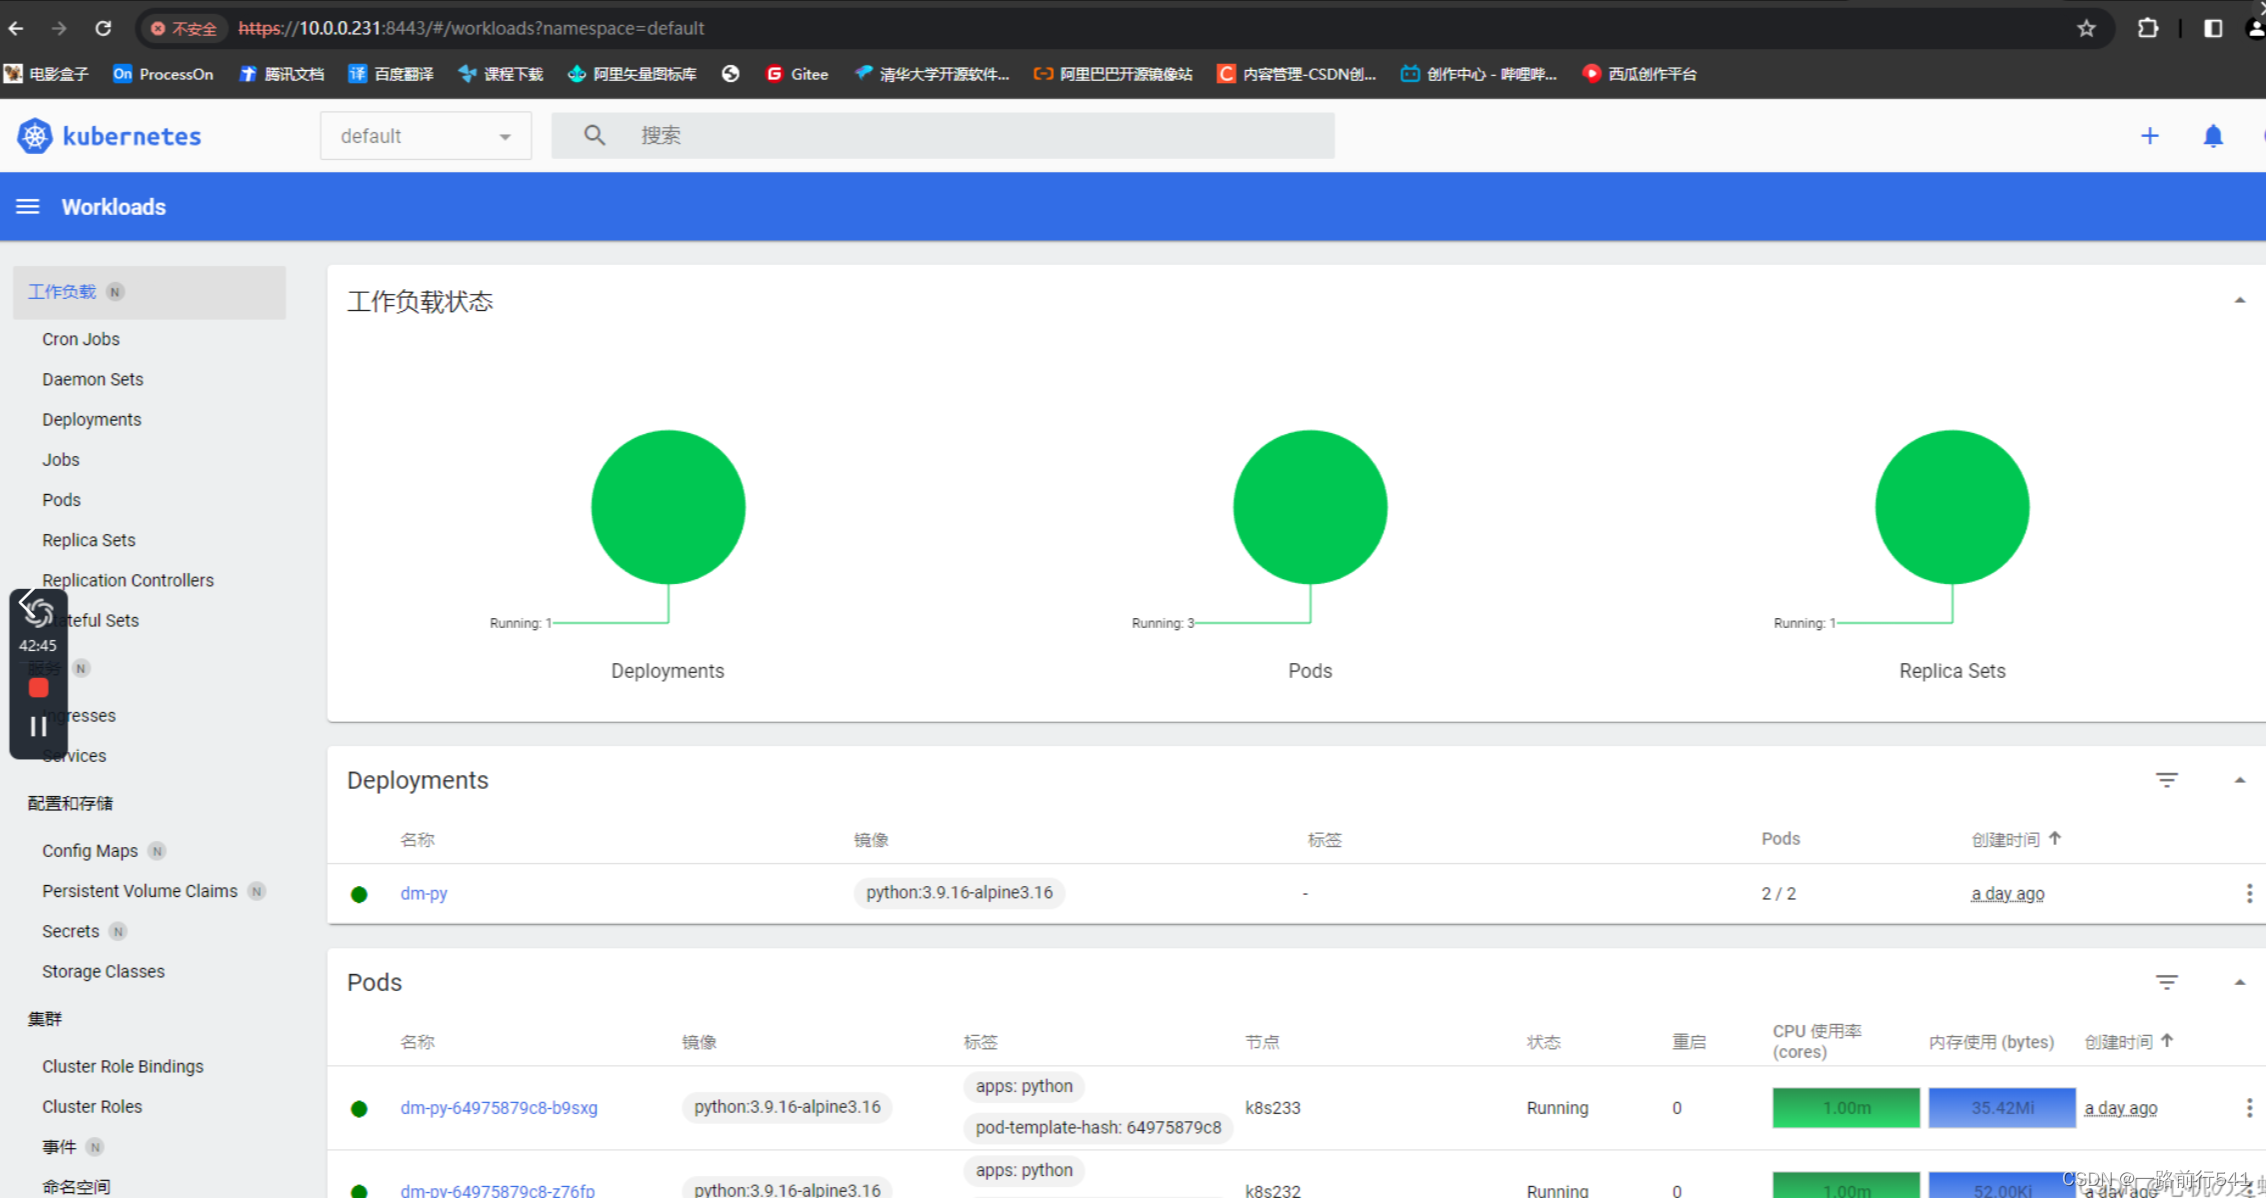This screenshot has width=2266, height=1198.
Task: Open the three-dot menu for dm-py deployment
Action: tap(2248, 893)
